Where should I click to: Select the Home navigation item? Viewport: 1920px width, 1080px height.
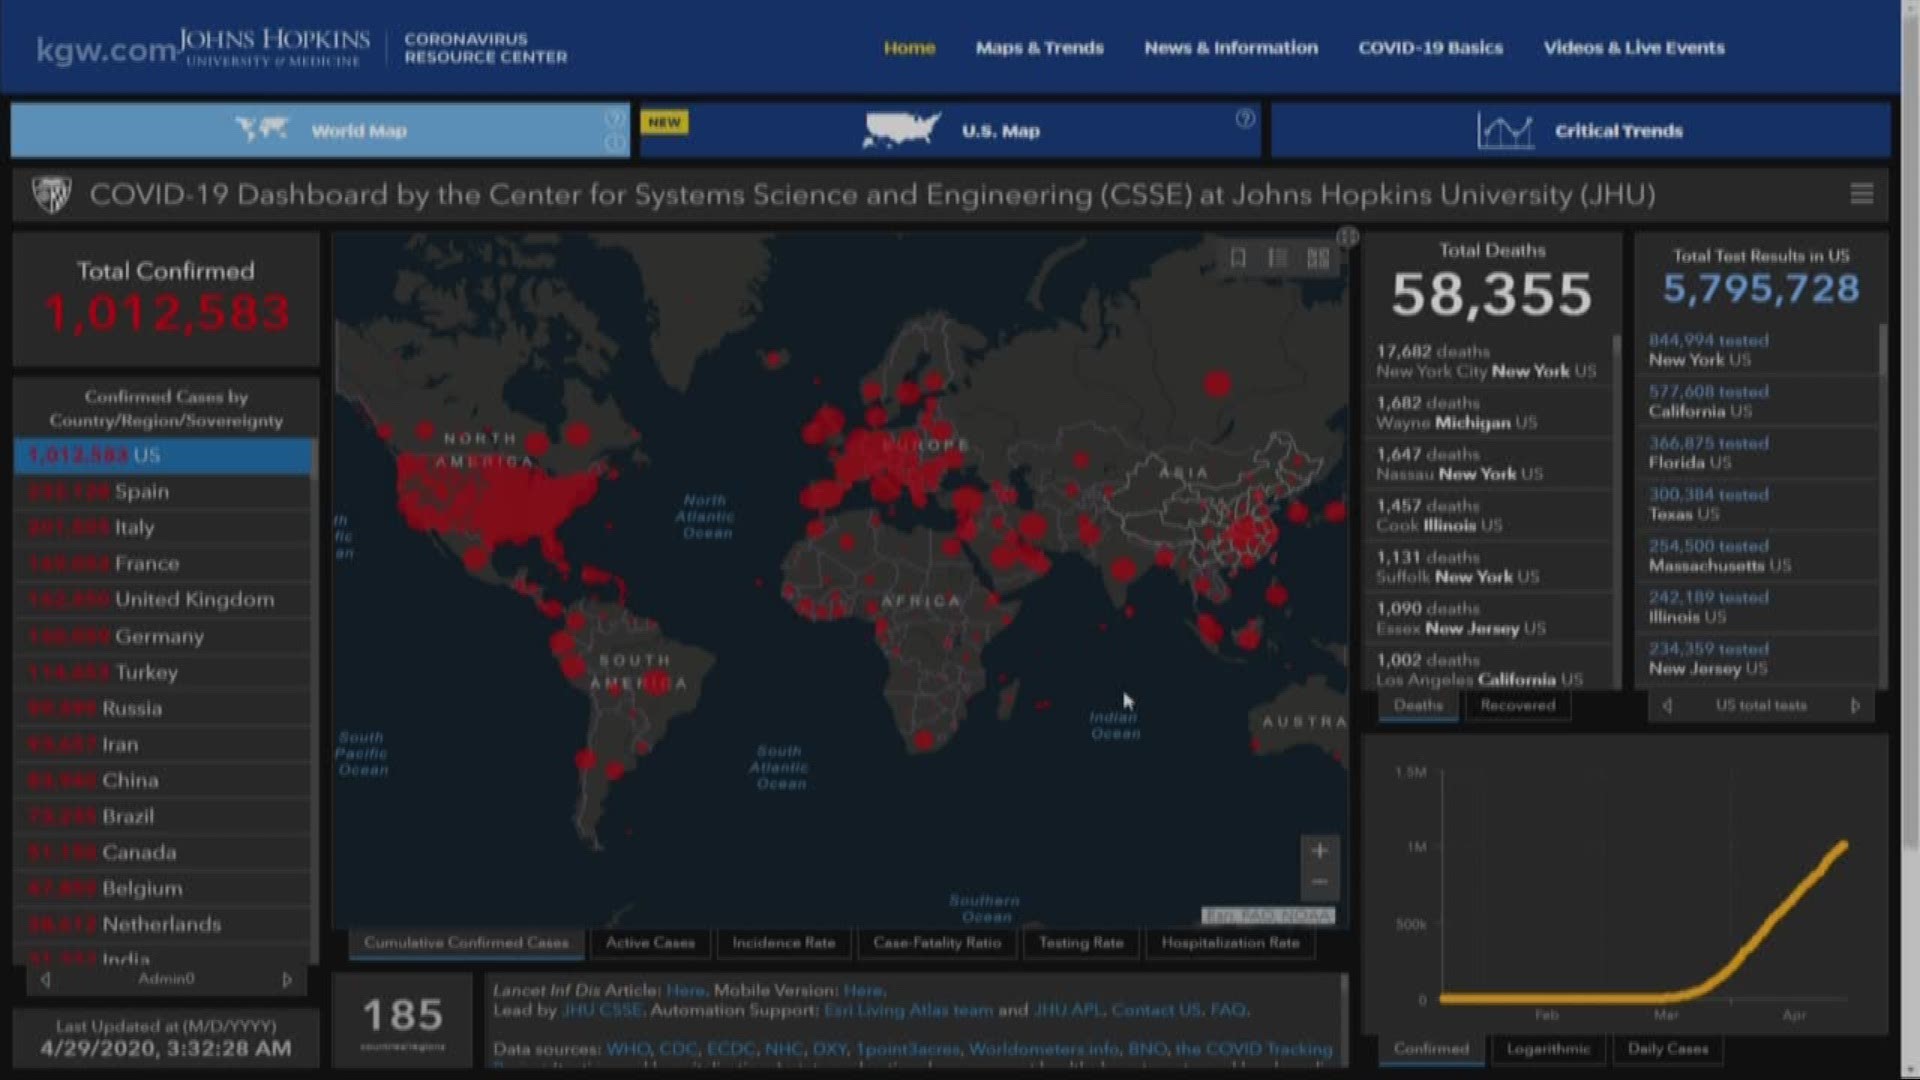click(x=909, y=48)
